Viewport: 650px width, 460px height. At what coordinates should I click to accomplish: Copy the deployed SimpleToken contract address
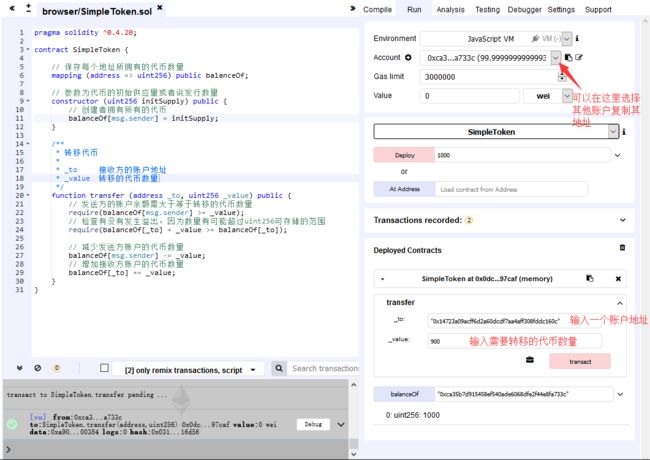pos(589,278)
